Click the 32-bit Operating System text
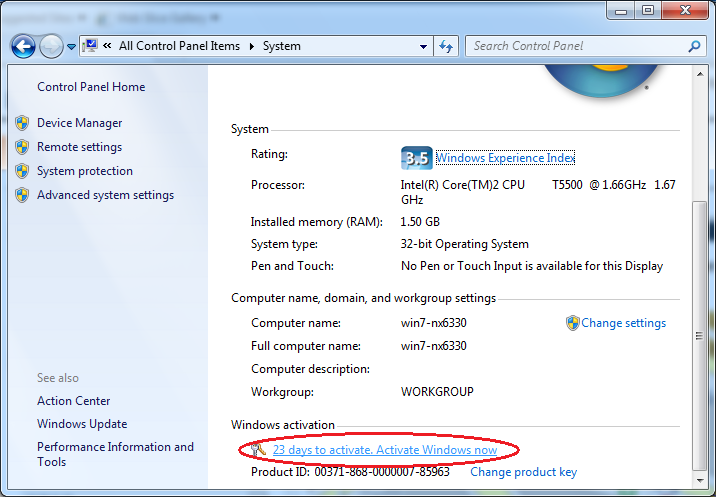 click(464, 244)
